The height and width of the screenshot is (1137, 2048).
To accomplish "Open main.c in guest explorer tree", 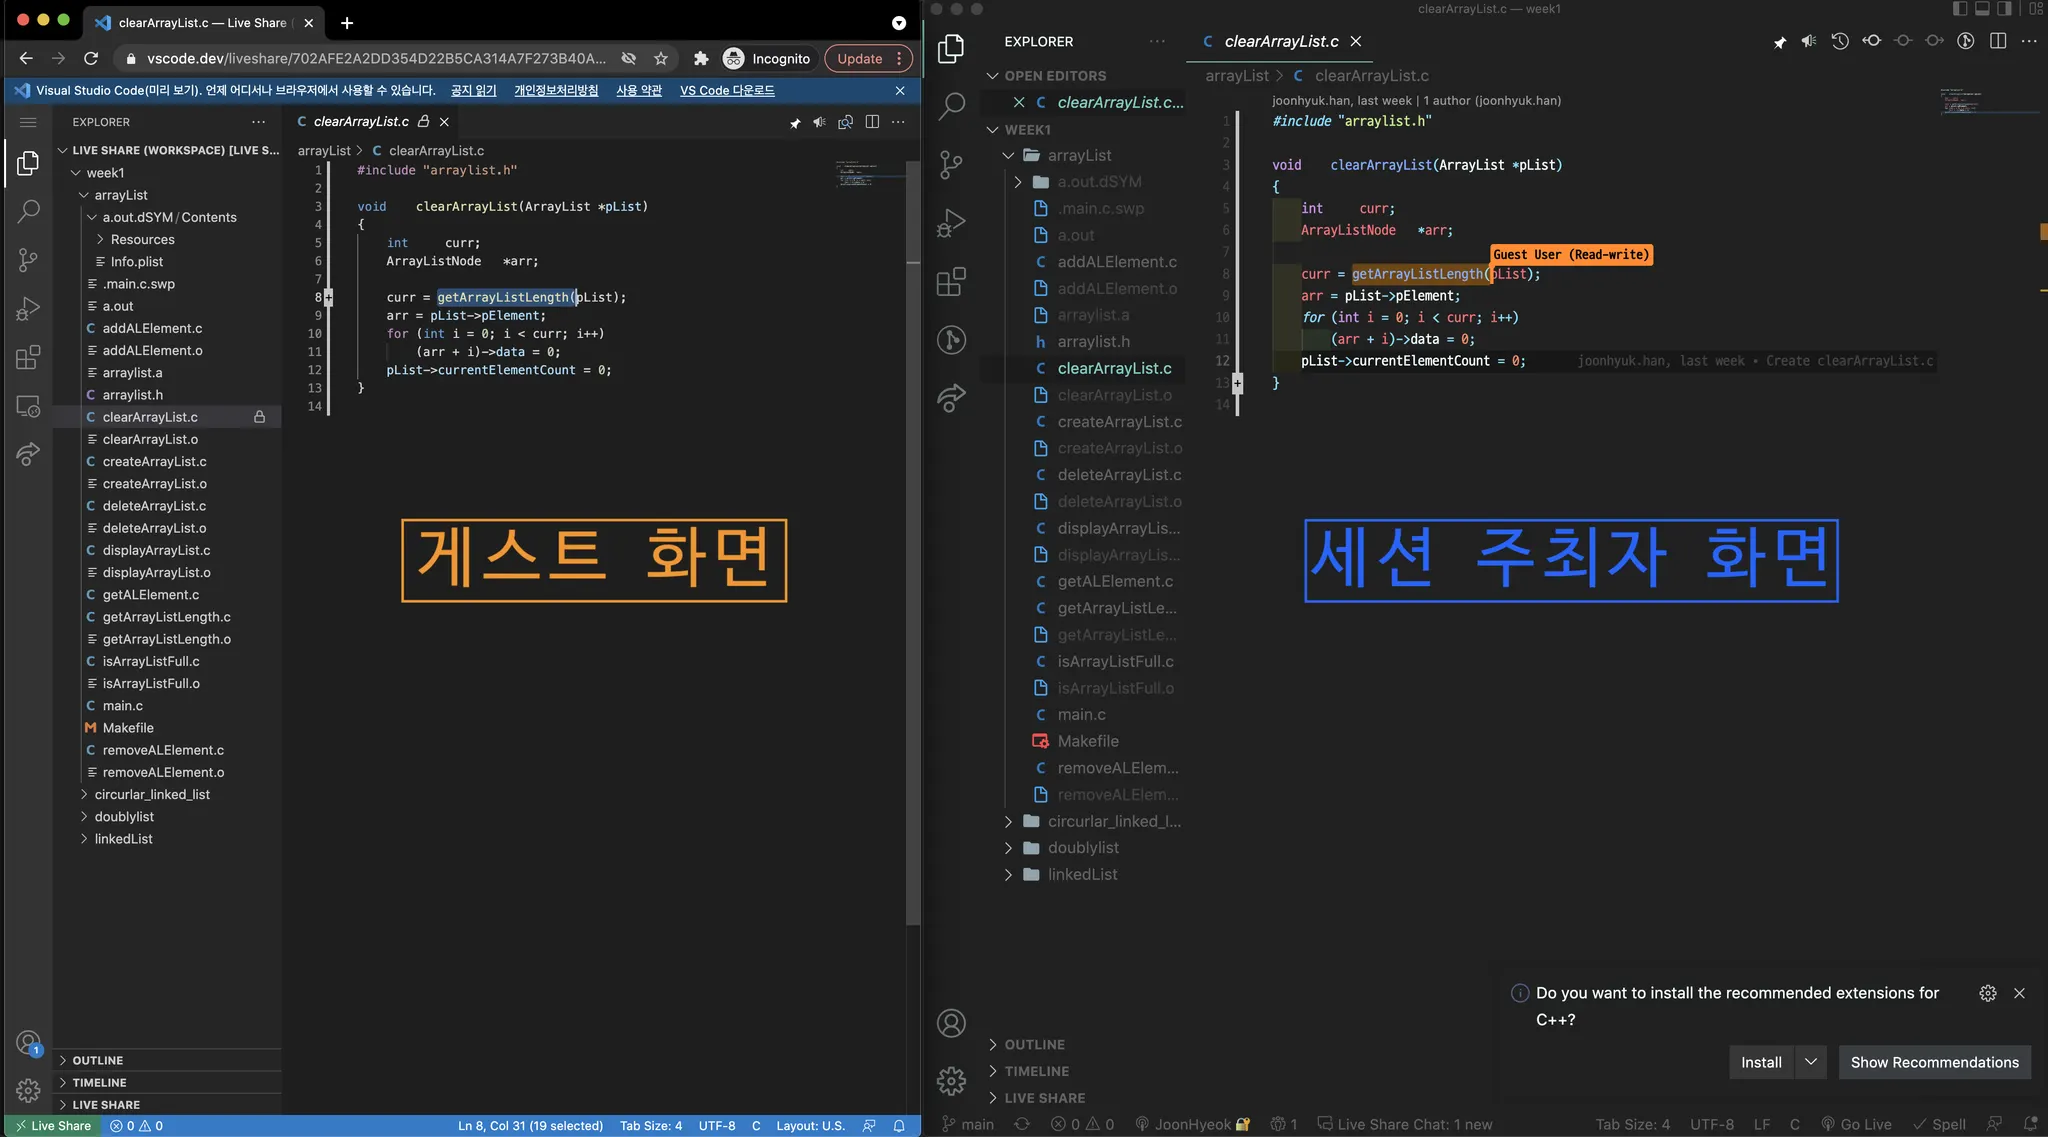I will tap(122, 705).
